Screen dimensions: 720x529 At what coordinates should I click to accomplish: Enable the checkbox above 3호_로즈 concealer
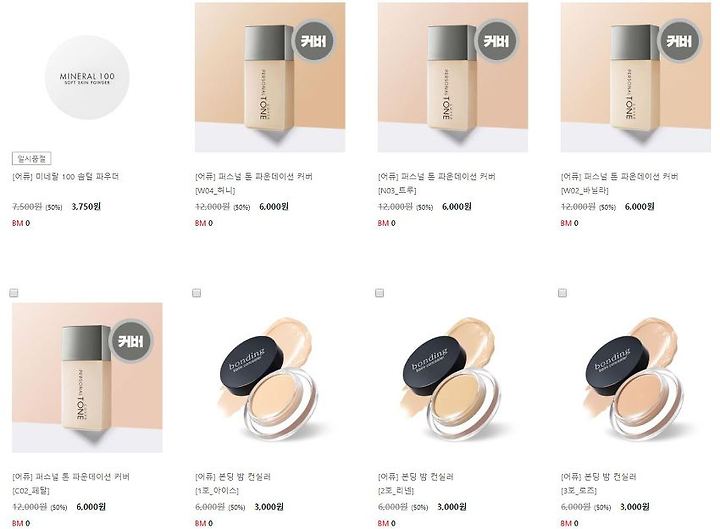(562, 293)
